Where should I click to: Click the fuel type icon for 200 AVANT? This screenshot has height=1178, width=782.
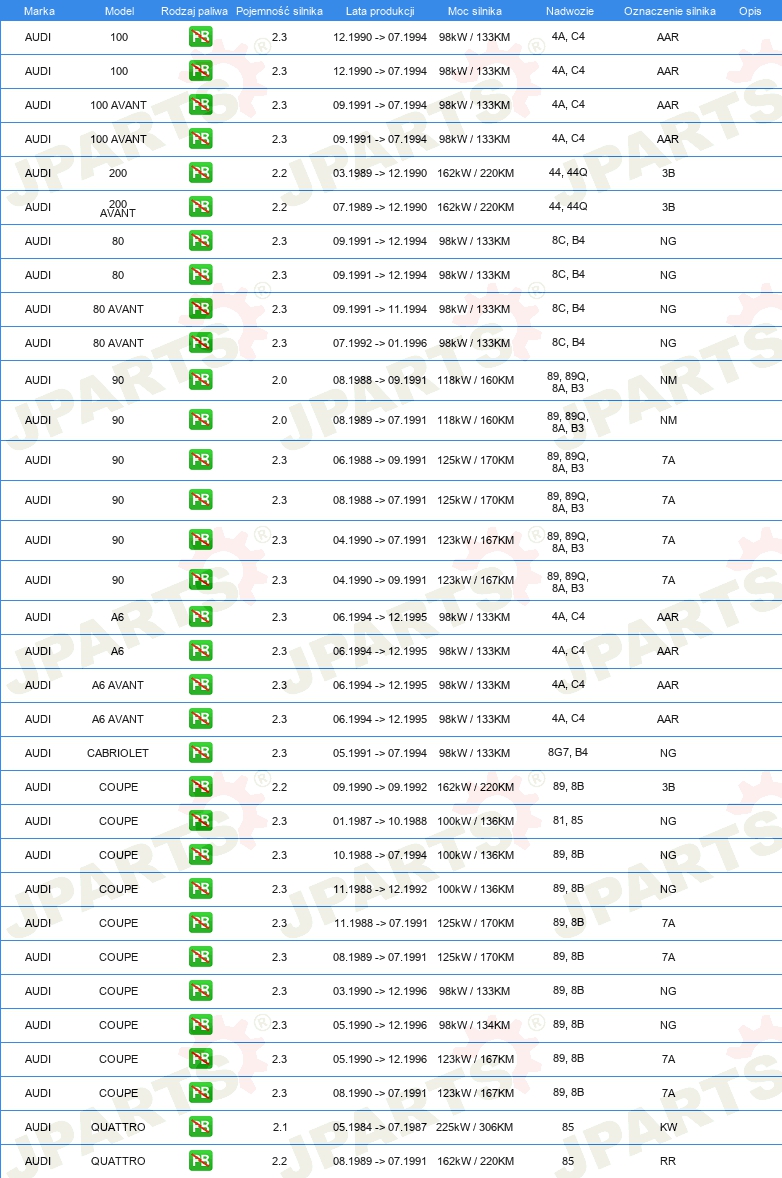(201, 207)
